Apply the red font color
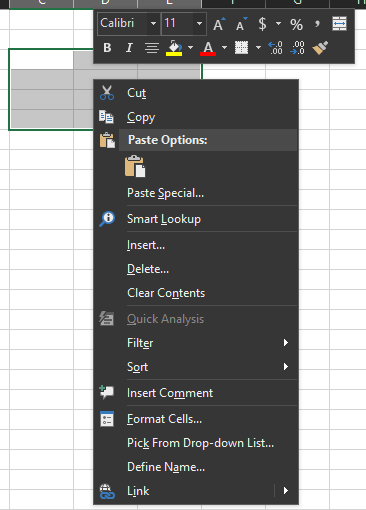The height and width of the screenshot is (510, 366). coord(208,48)
